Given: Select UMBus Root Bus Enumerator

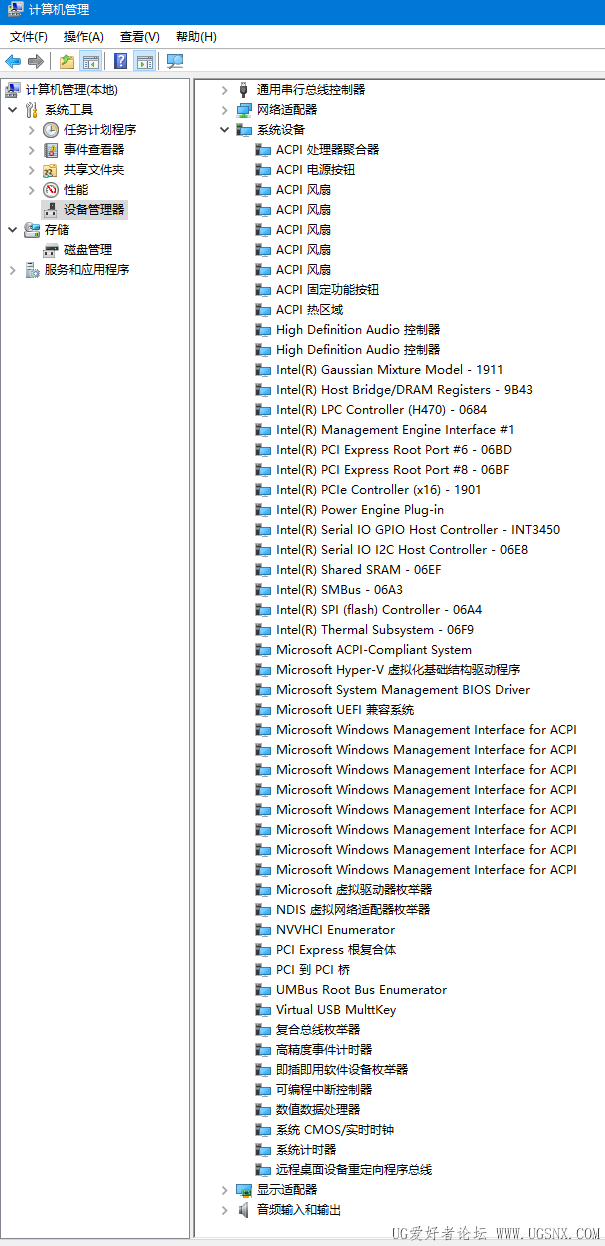Looking at the screenshot, I should [x=362, y=990].
